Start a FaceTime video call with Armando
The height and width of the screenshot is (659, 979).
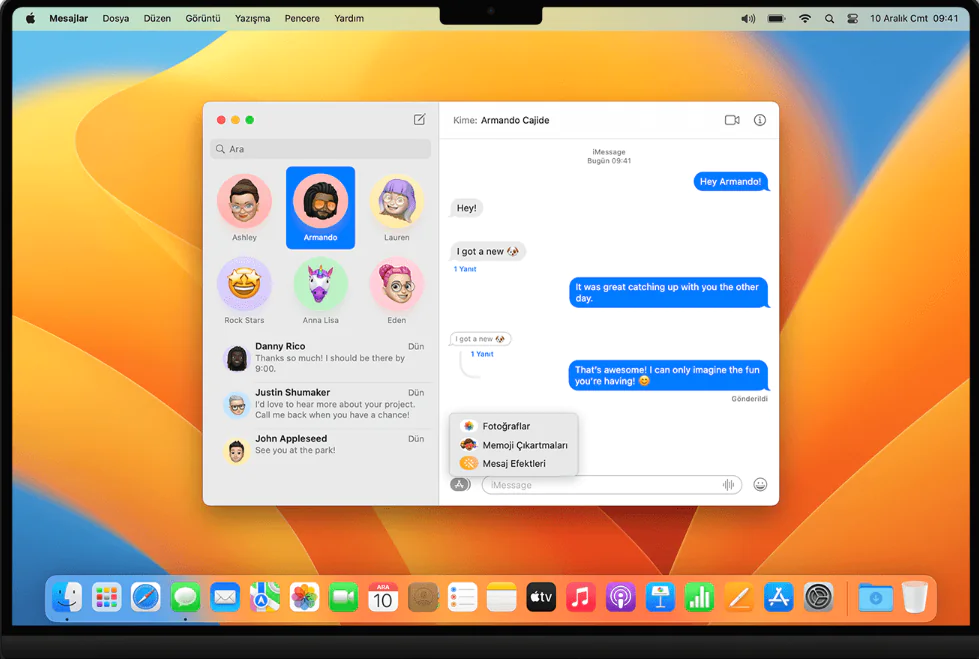tap(732, 120)
